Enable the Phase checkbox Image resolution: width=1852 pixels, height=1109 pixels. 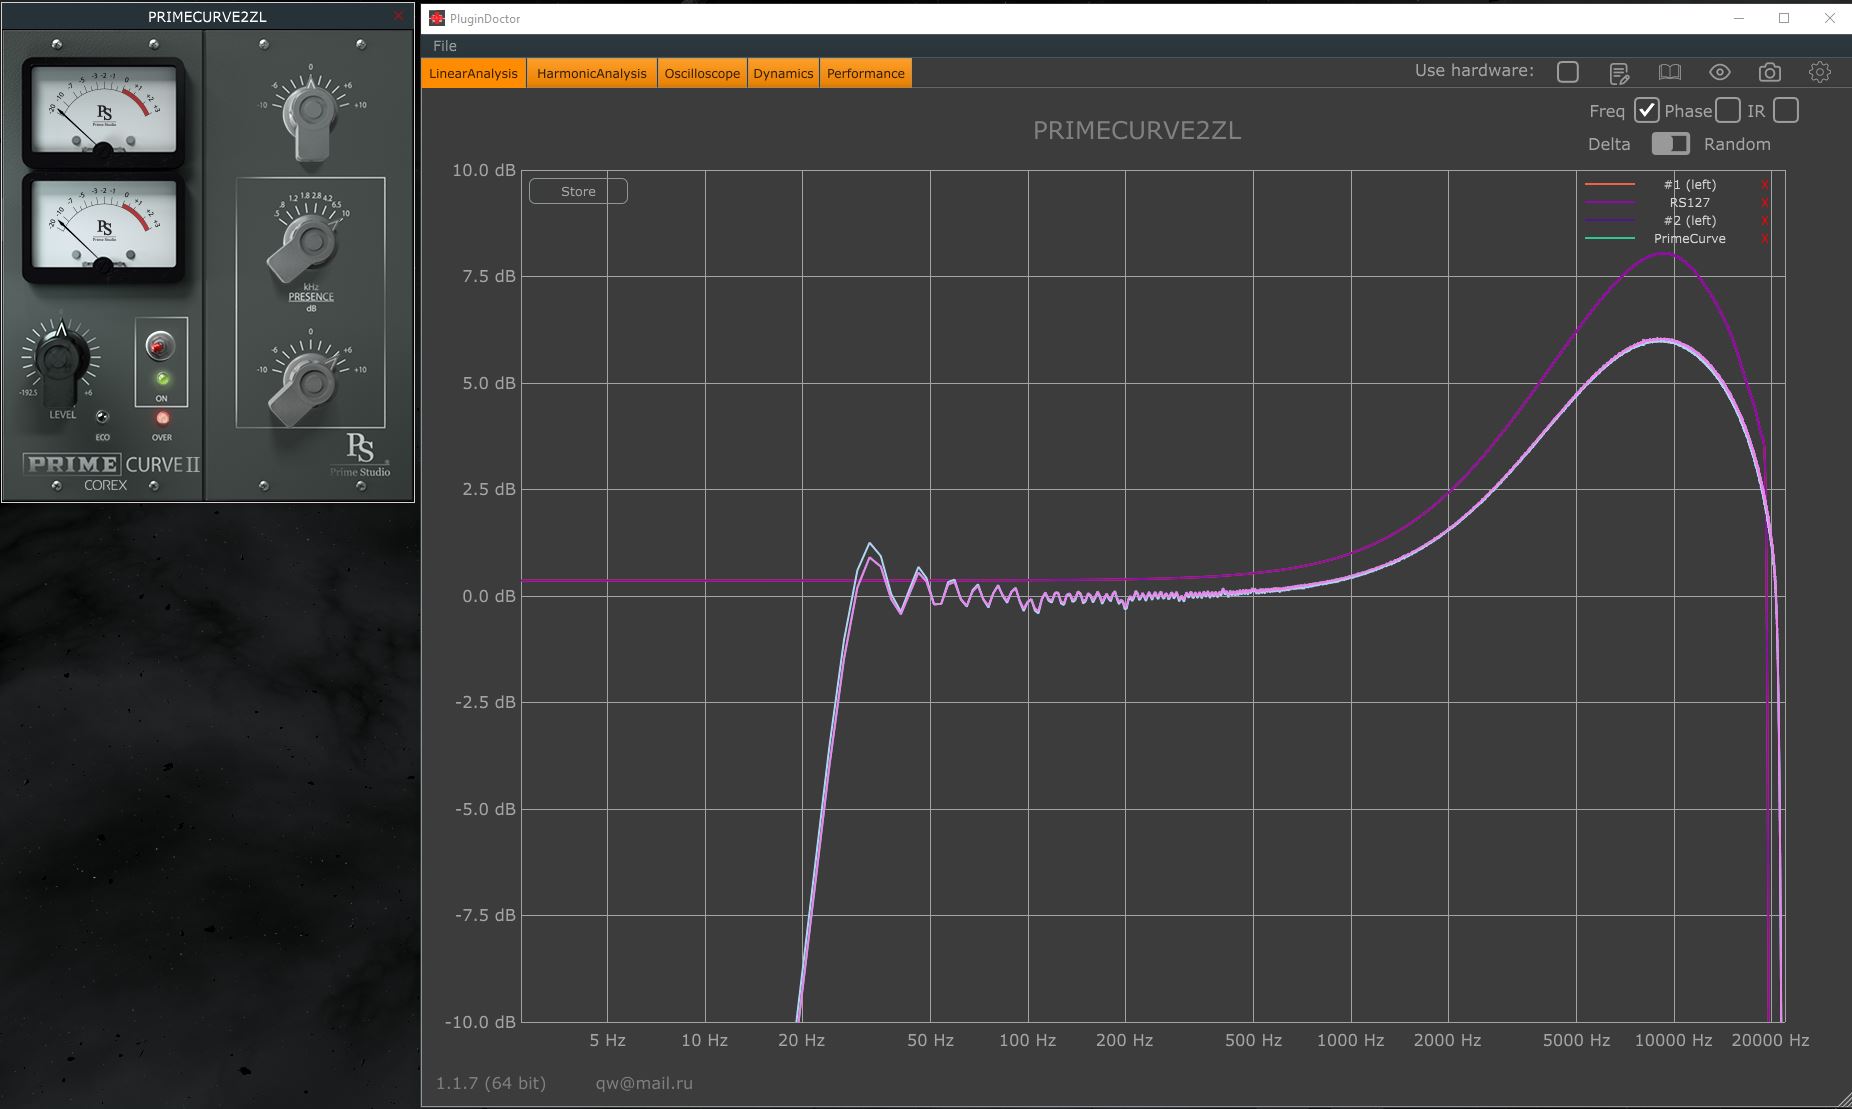tap(1728, 110)
